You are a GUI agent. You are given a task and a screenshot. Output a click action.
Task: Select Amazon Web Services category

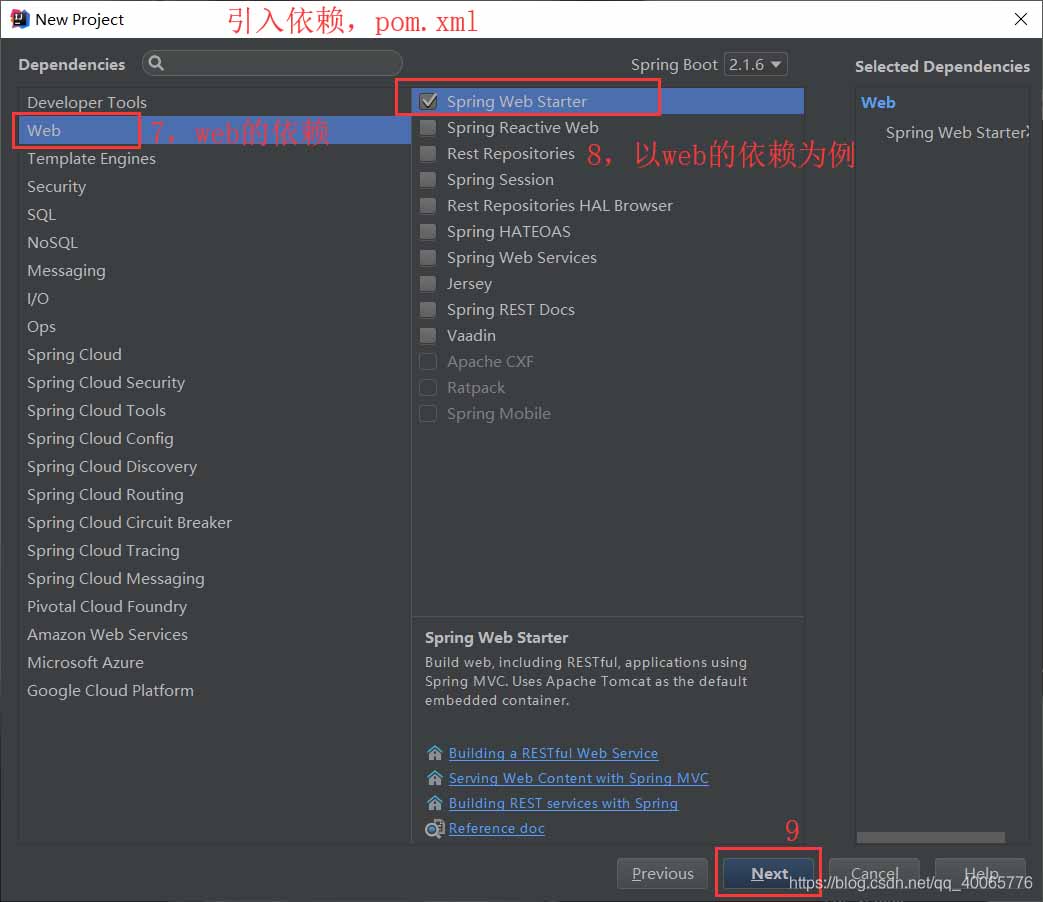click(x=214, y=634)
